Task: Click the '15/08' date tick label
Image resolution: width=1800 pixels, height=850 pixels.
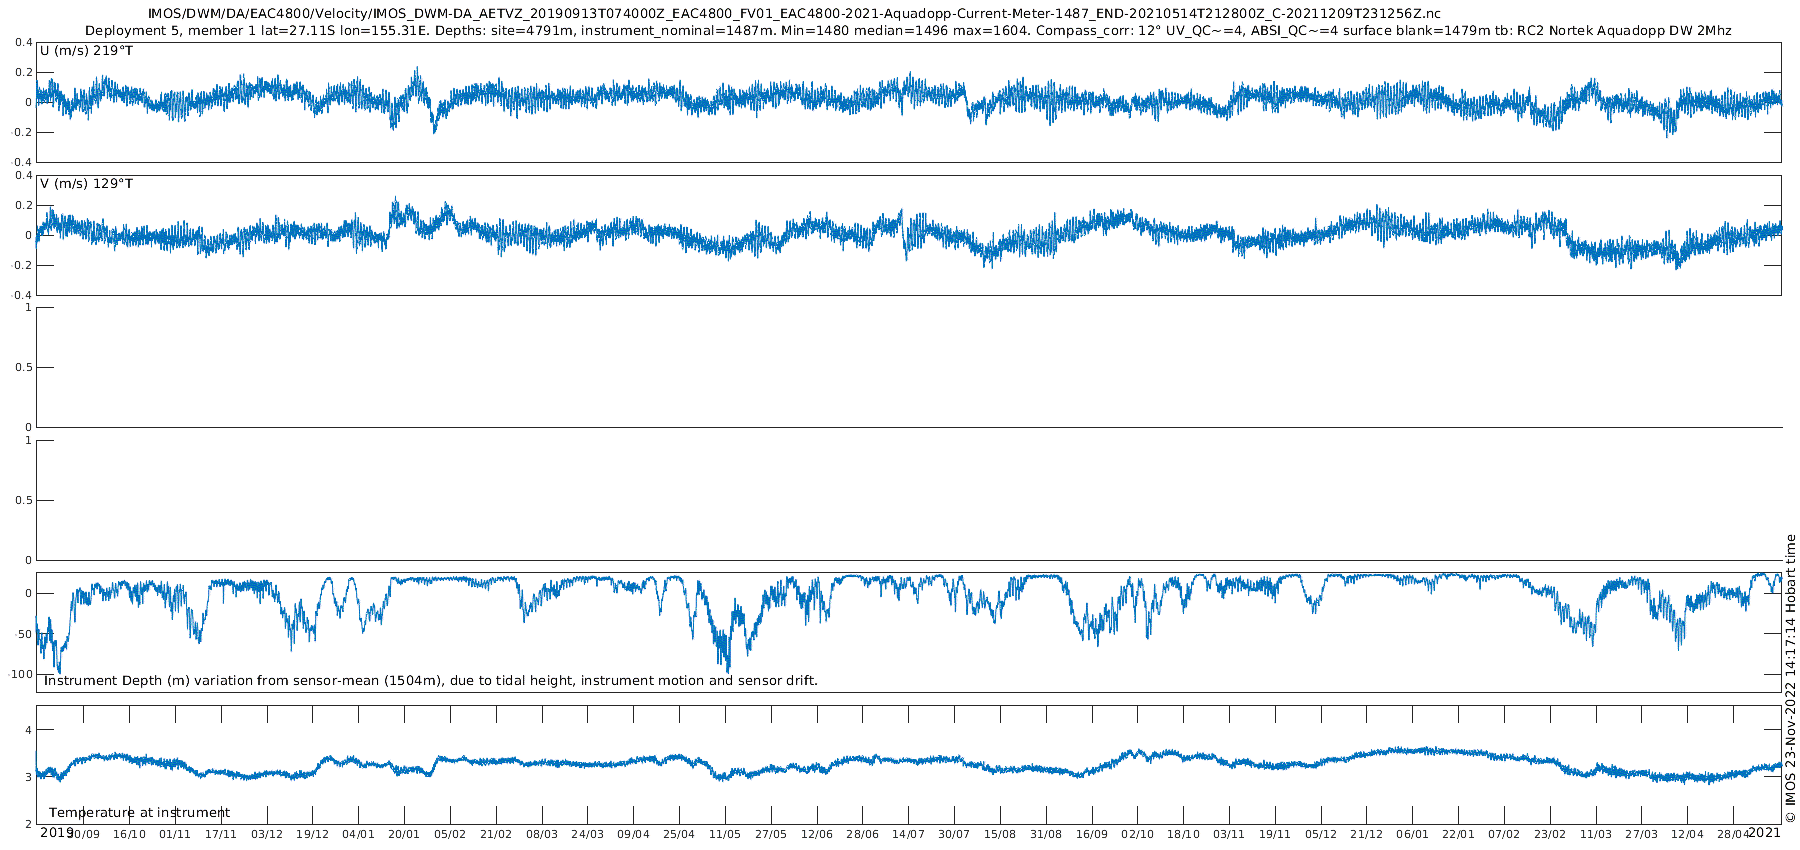Action: [x=1000, y=834]
